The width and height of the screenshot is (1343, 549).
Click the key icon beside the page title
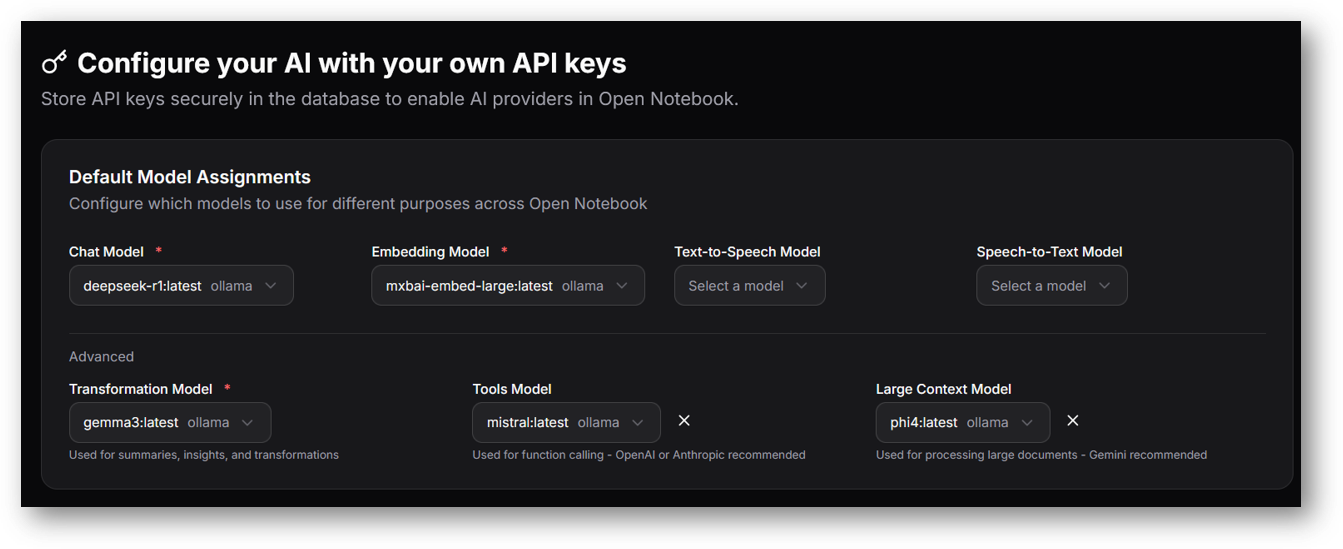click(x=54, y=63)
